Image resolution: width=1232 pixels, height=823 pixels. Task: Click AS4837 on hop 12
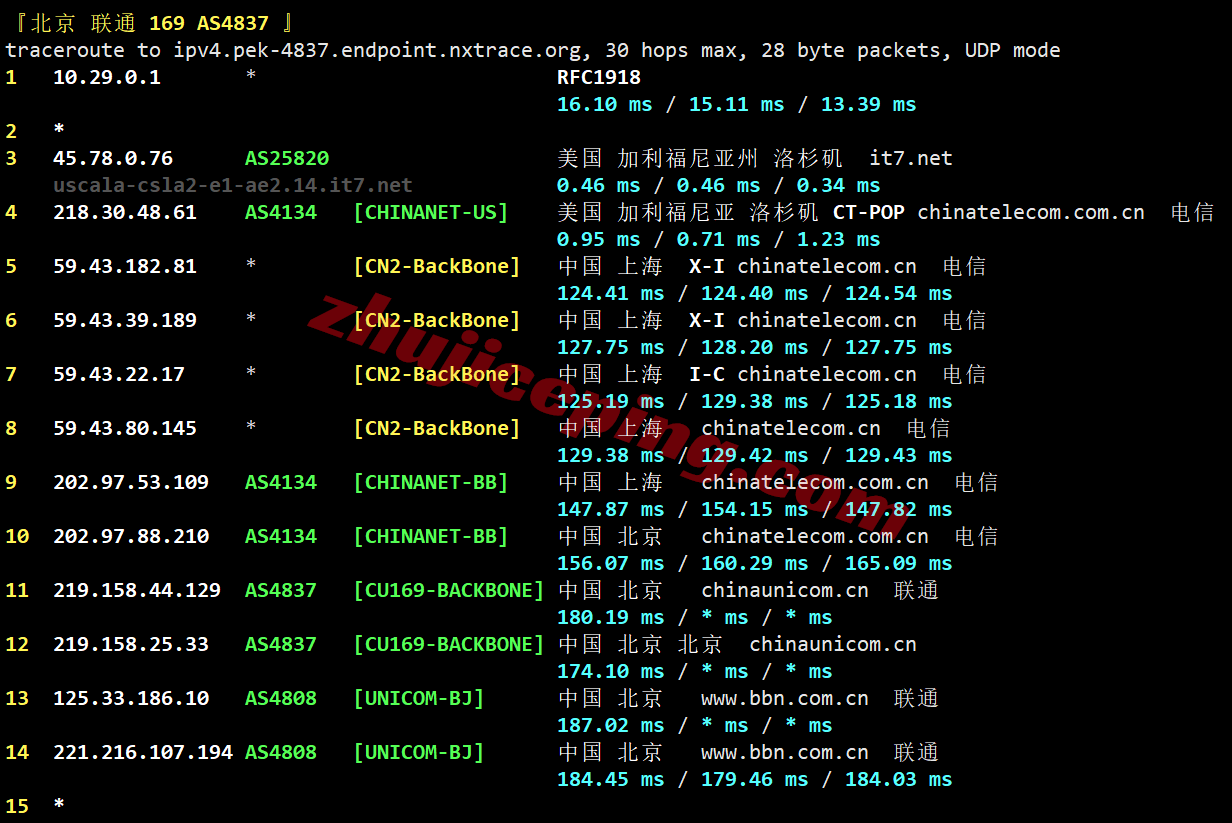pos(281,644)
